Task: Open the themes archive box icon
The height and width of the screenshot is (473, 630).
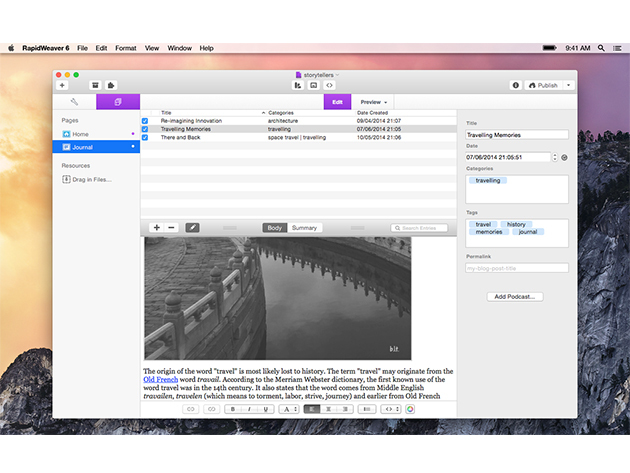Action: pos(95,85)
